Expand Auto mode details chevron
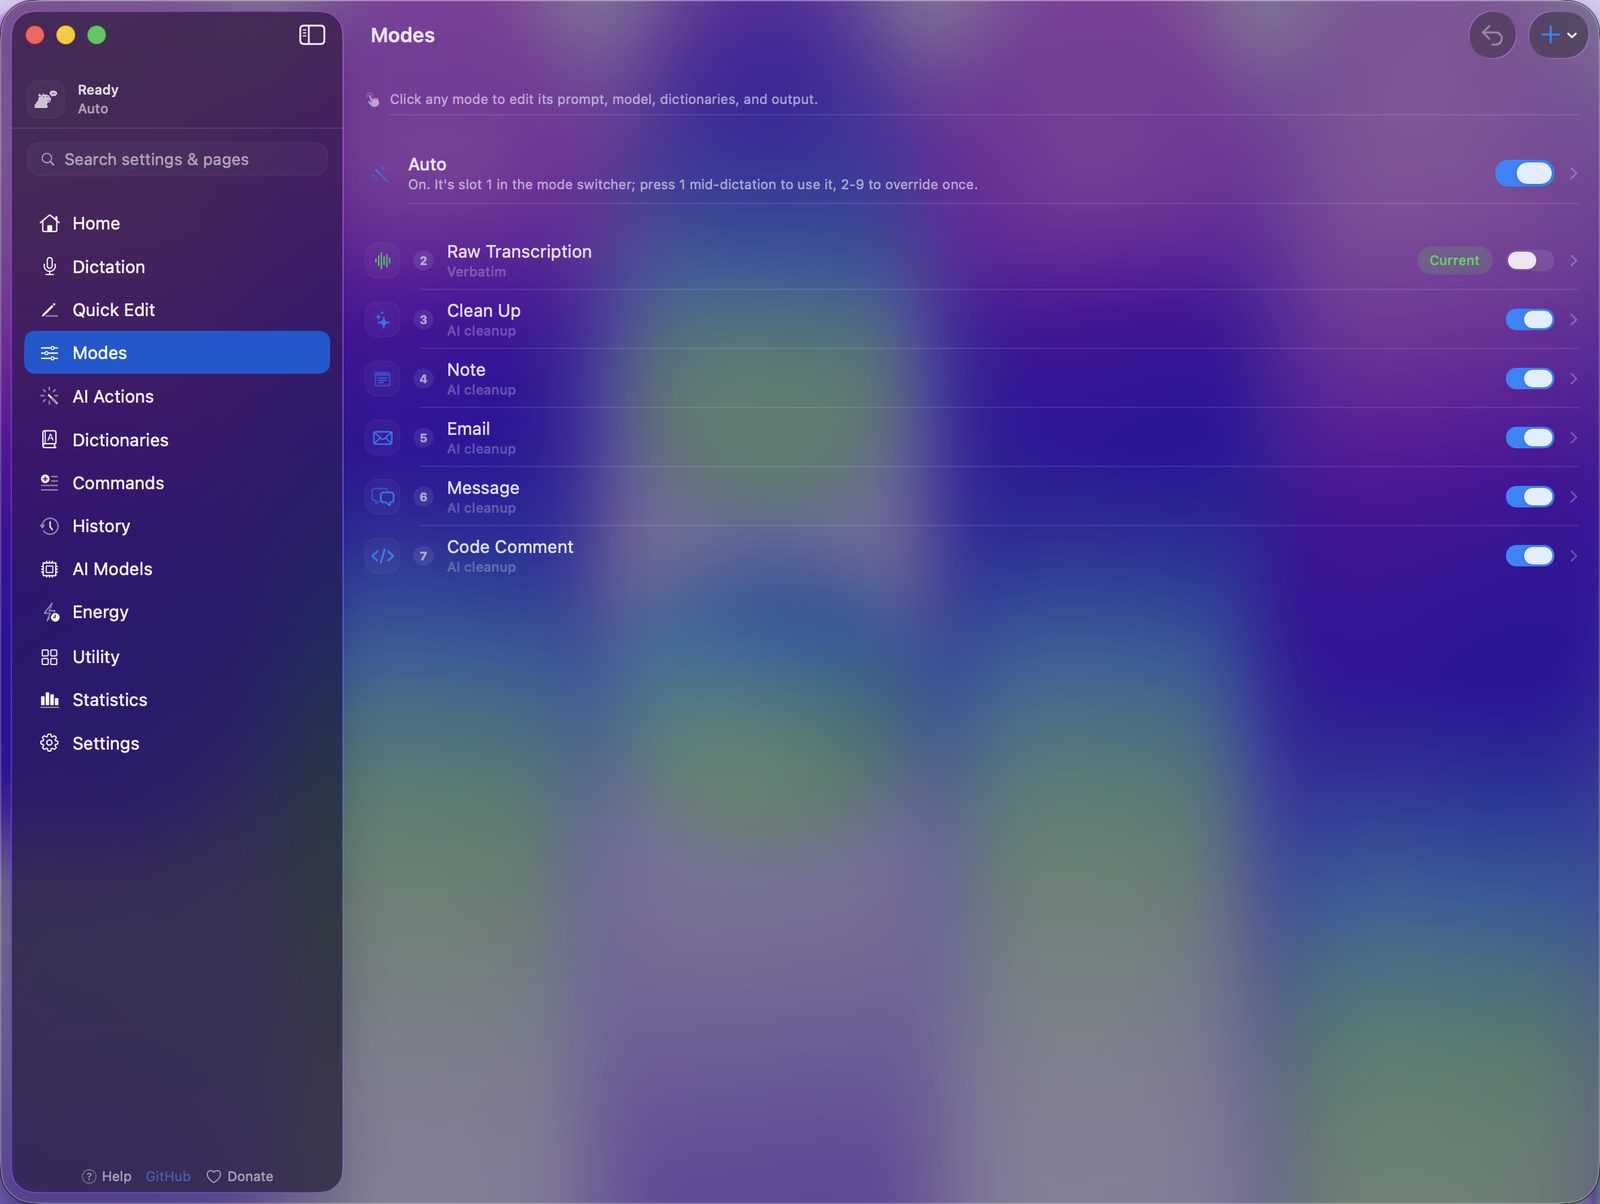This screenshot has height=1204, width=1600. click(x=1574, y=173)
